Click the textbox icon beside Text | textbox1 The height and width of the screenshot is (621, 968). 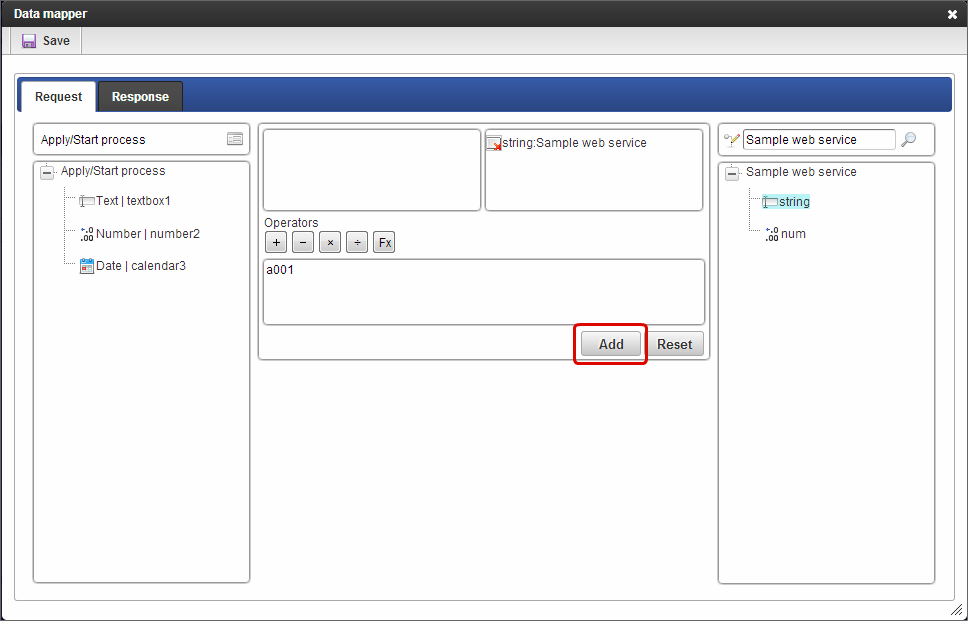86,201
